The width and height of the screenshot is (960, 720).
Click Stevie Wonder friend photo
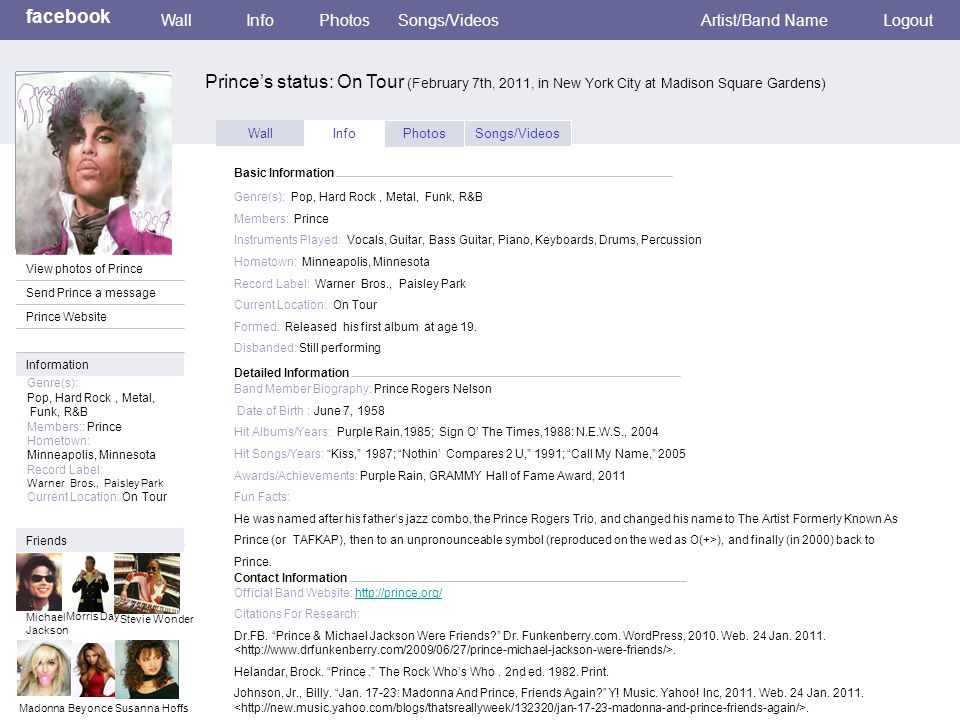(x=147, y=583)
